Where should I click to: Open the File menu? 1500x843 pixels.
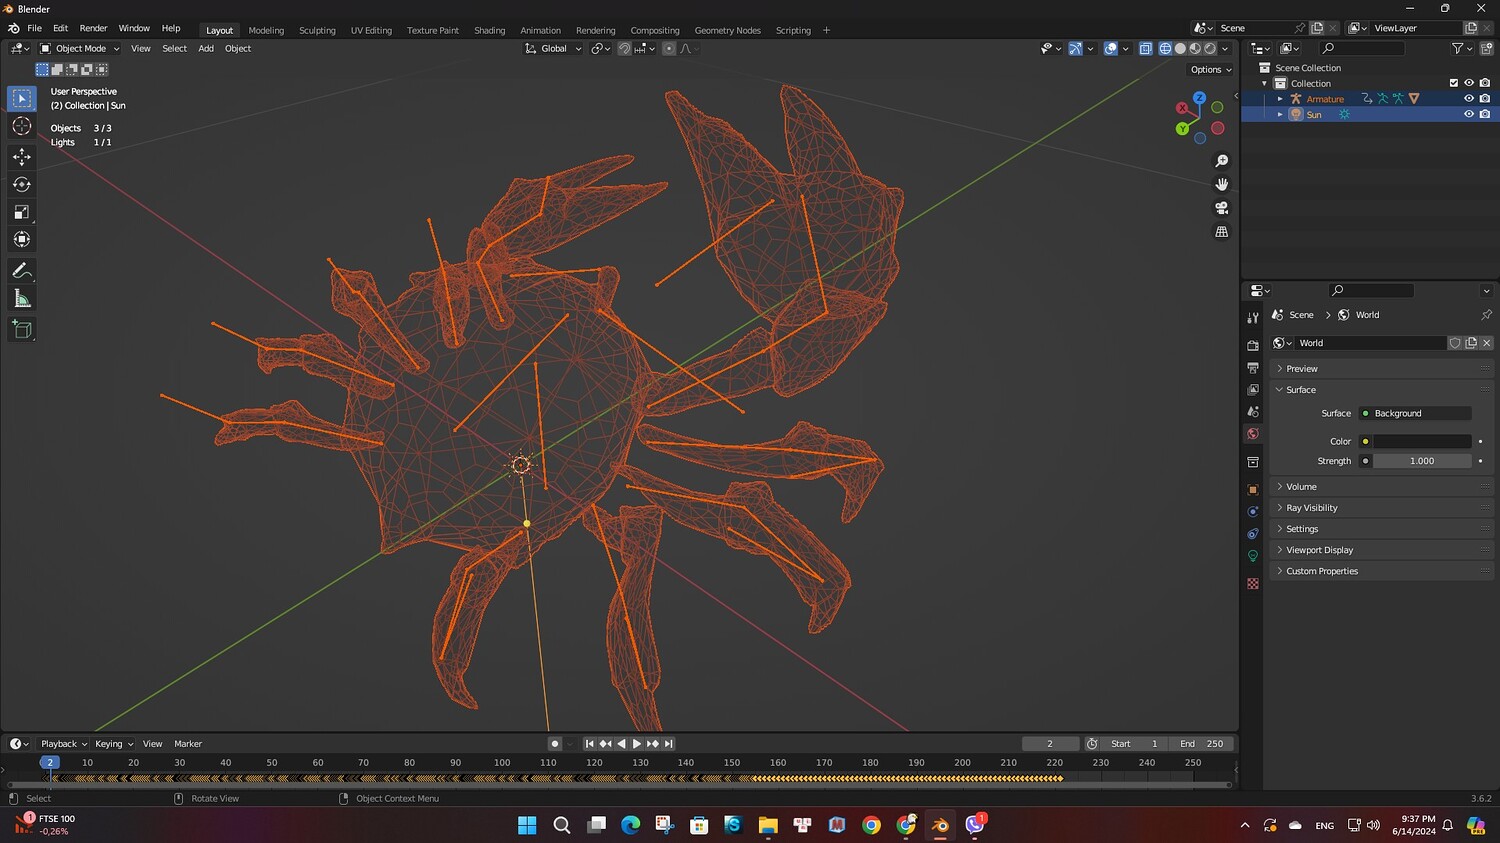click(34, 28)
